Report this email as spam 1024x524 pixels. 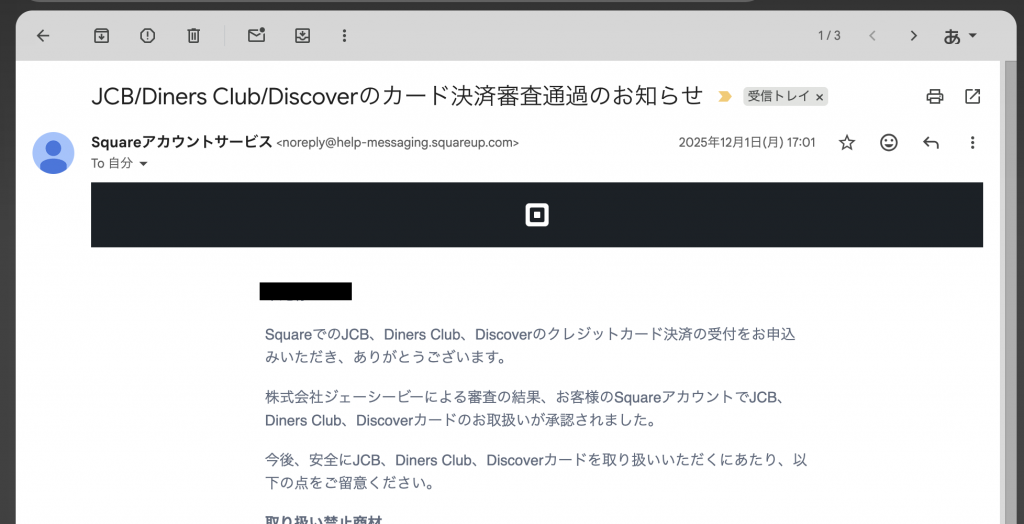(x=147, y=36)
